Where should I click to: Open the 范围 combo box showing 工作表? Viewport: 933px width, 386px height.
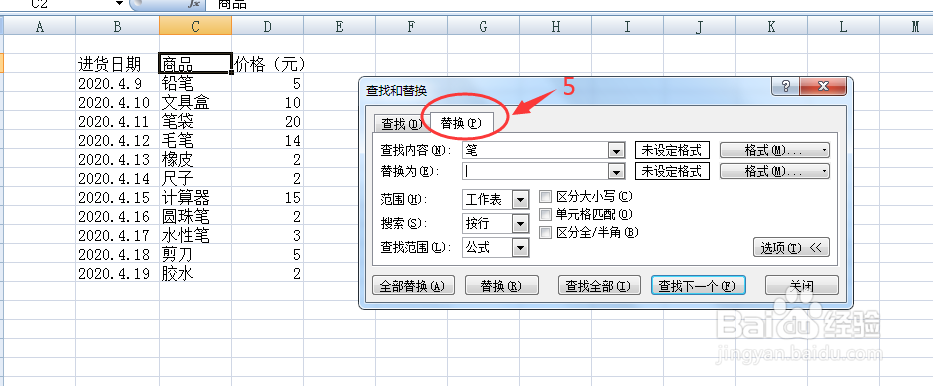(496, 199)
